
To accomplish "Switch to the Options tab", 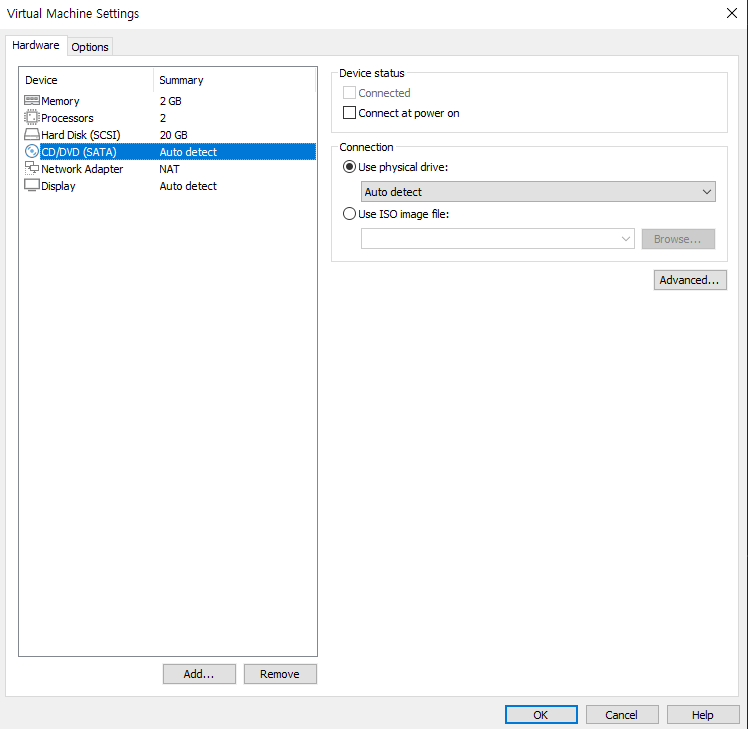I will click(90, 47).
